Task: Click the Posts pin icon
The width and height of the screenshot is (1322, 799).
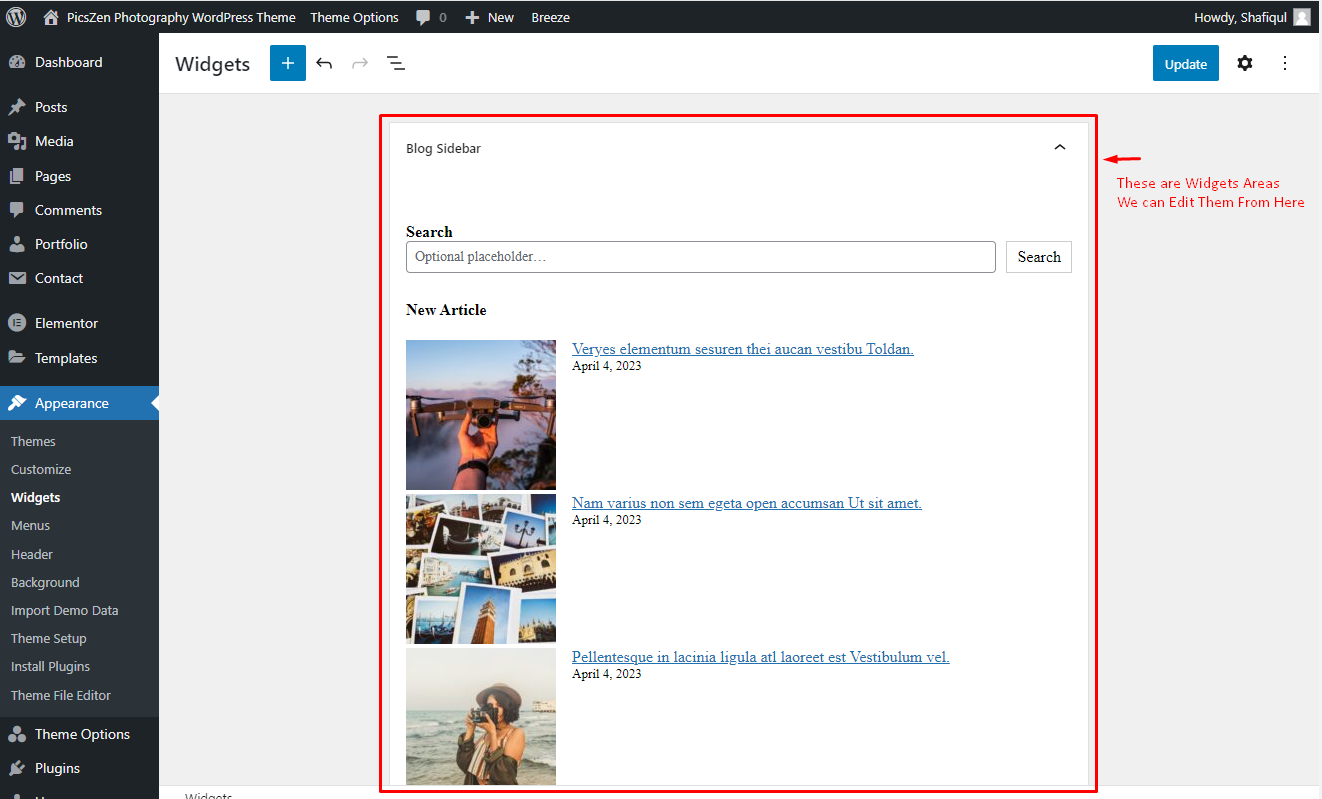Action: pos(17,107)
